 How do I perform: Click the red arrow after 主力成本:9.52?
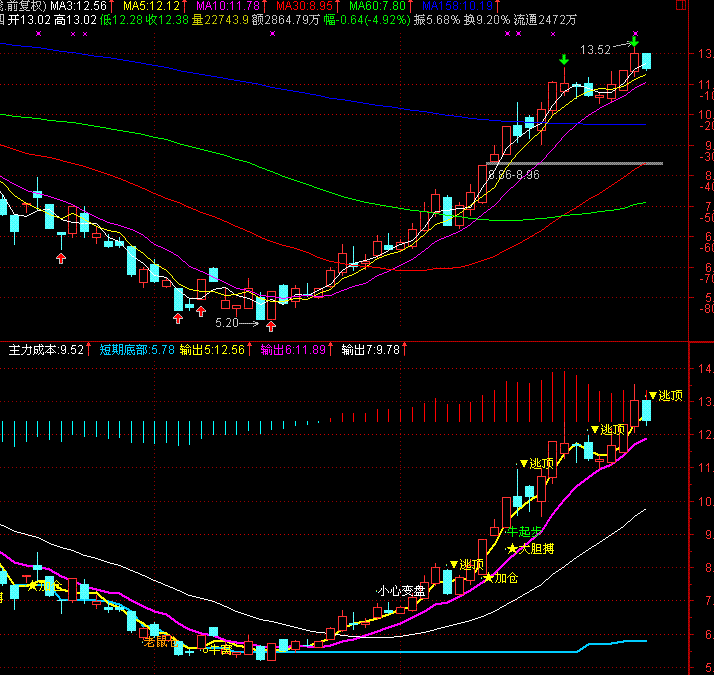coord(90,350)
